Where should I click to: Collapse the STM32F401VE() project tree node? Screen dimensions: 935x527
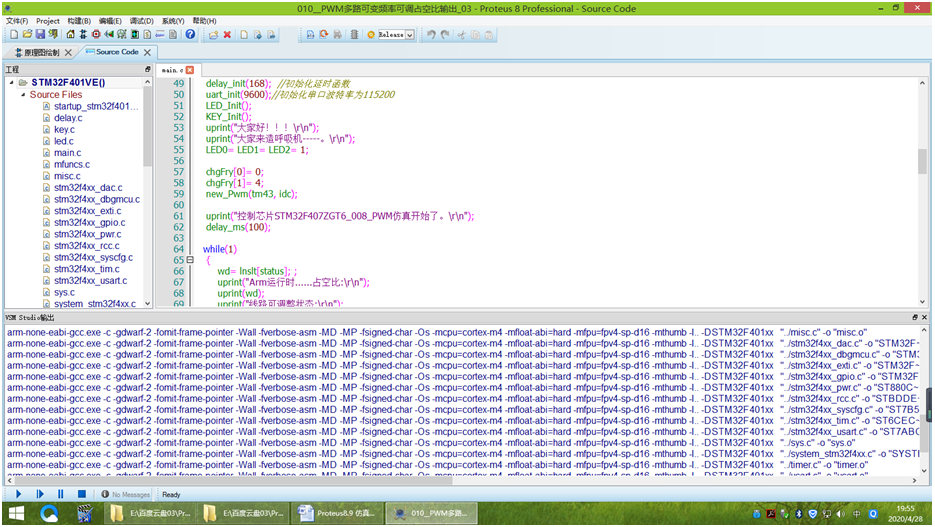pyautogui.click(x=11, y=82)
